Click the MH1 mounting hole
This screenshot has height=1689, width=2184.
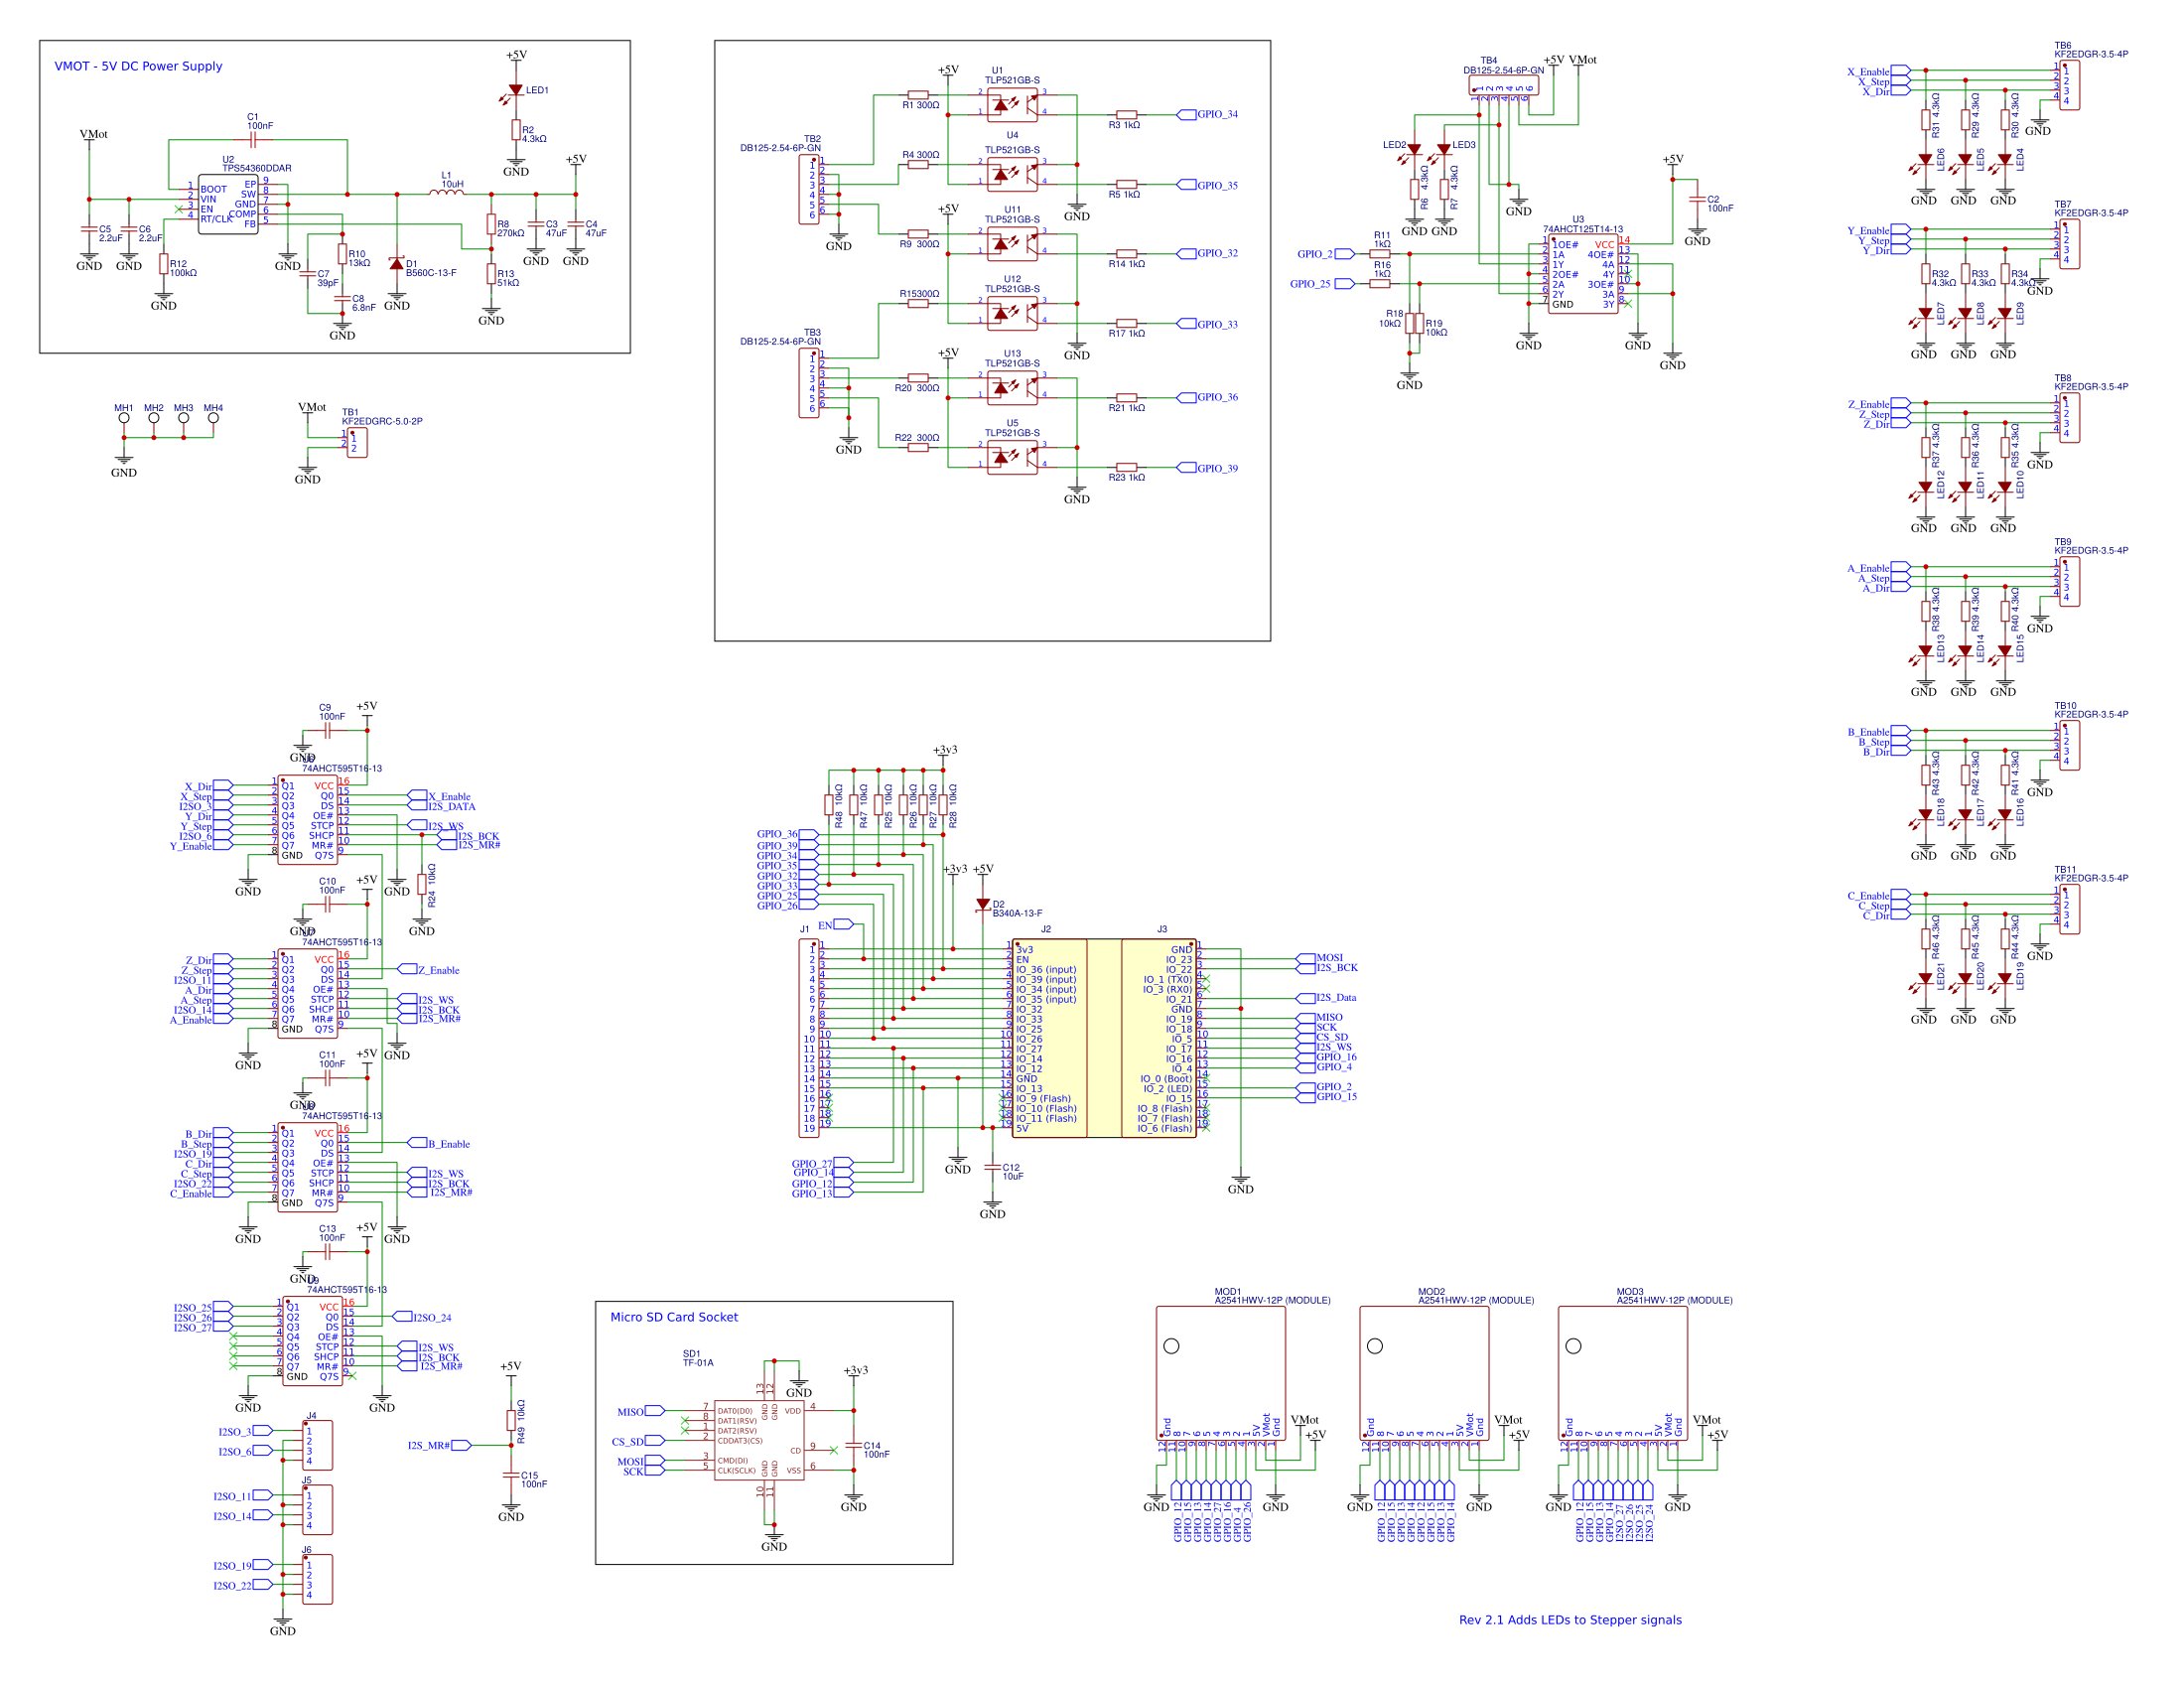click(123, 418)
